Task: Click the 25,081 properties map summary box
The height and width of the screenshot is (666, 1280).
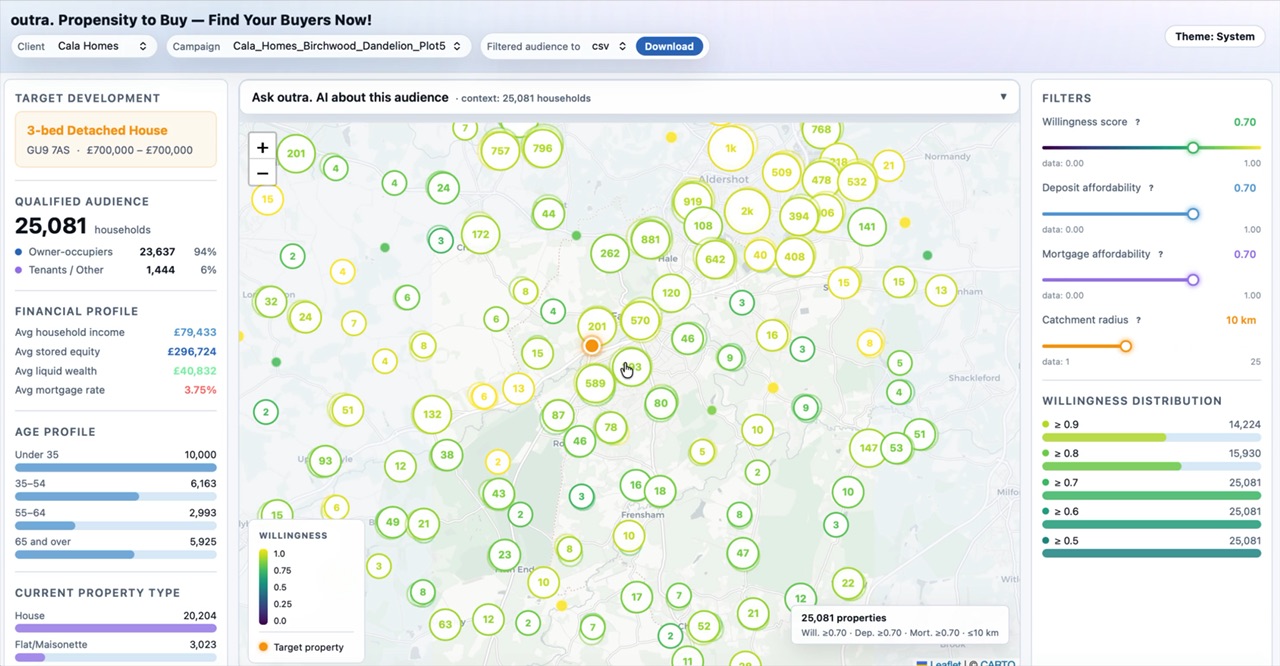Action: click(x=899, y=625)
